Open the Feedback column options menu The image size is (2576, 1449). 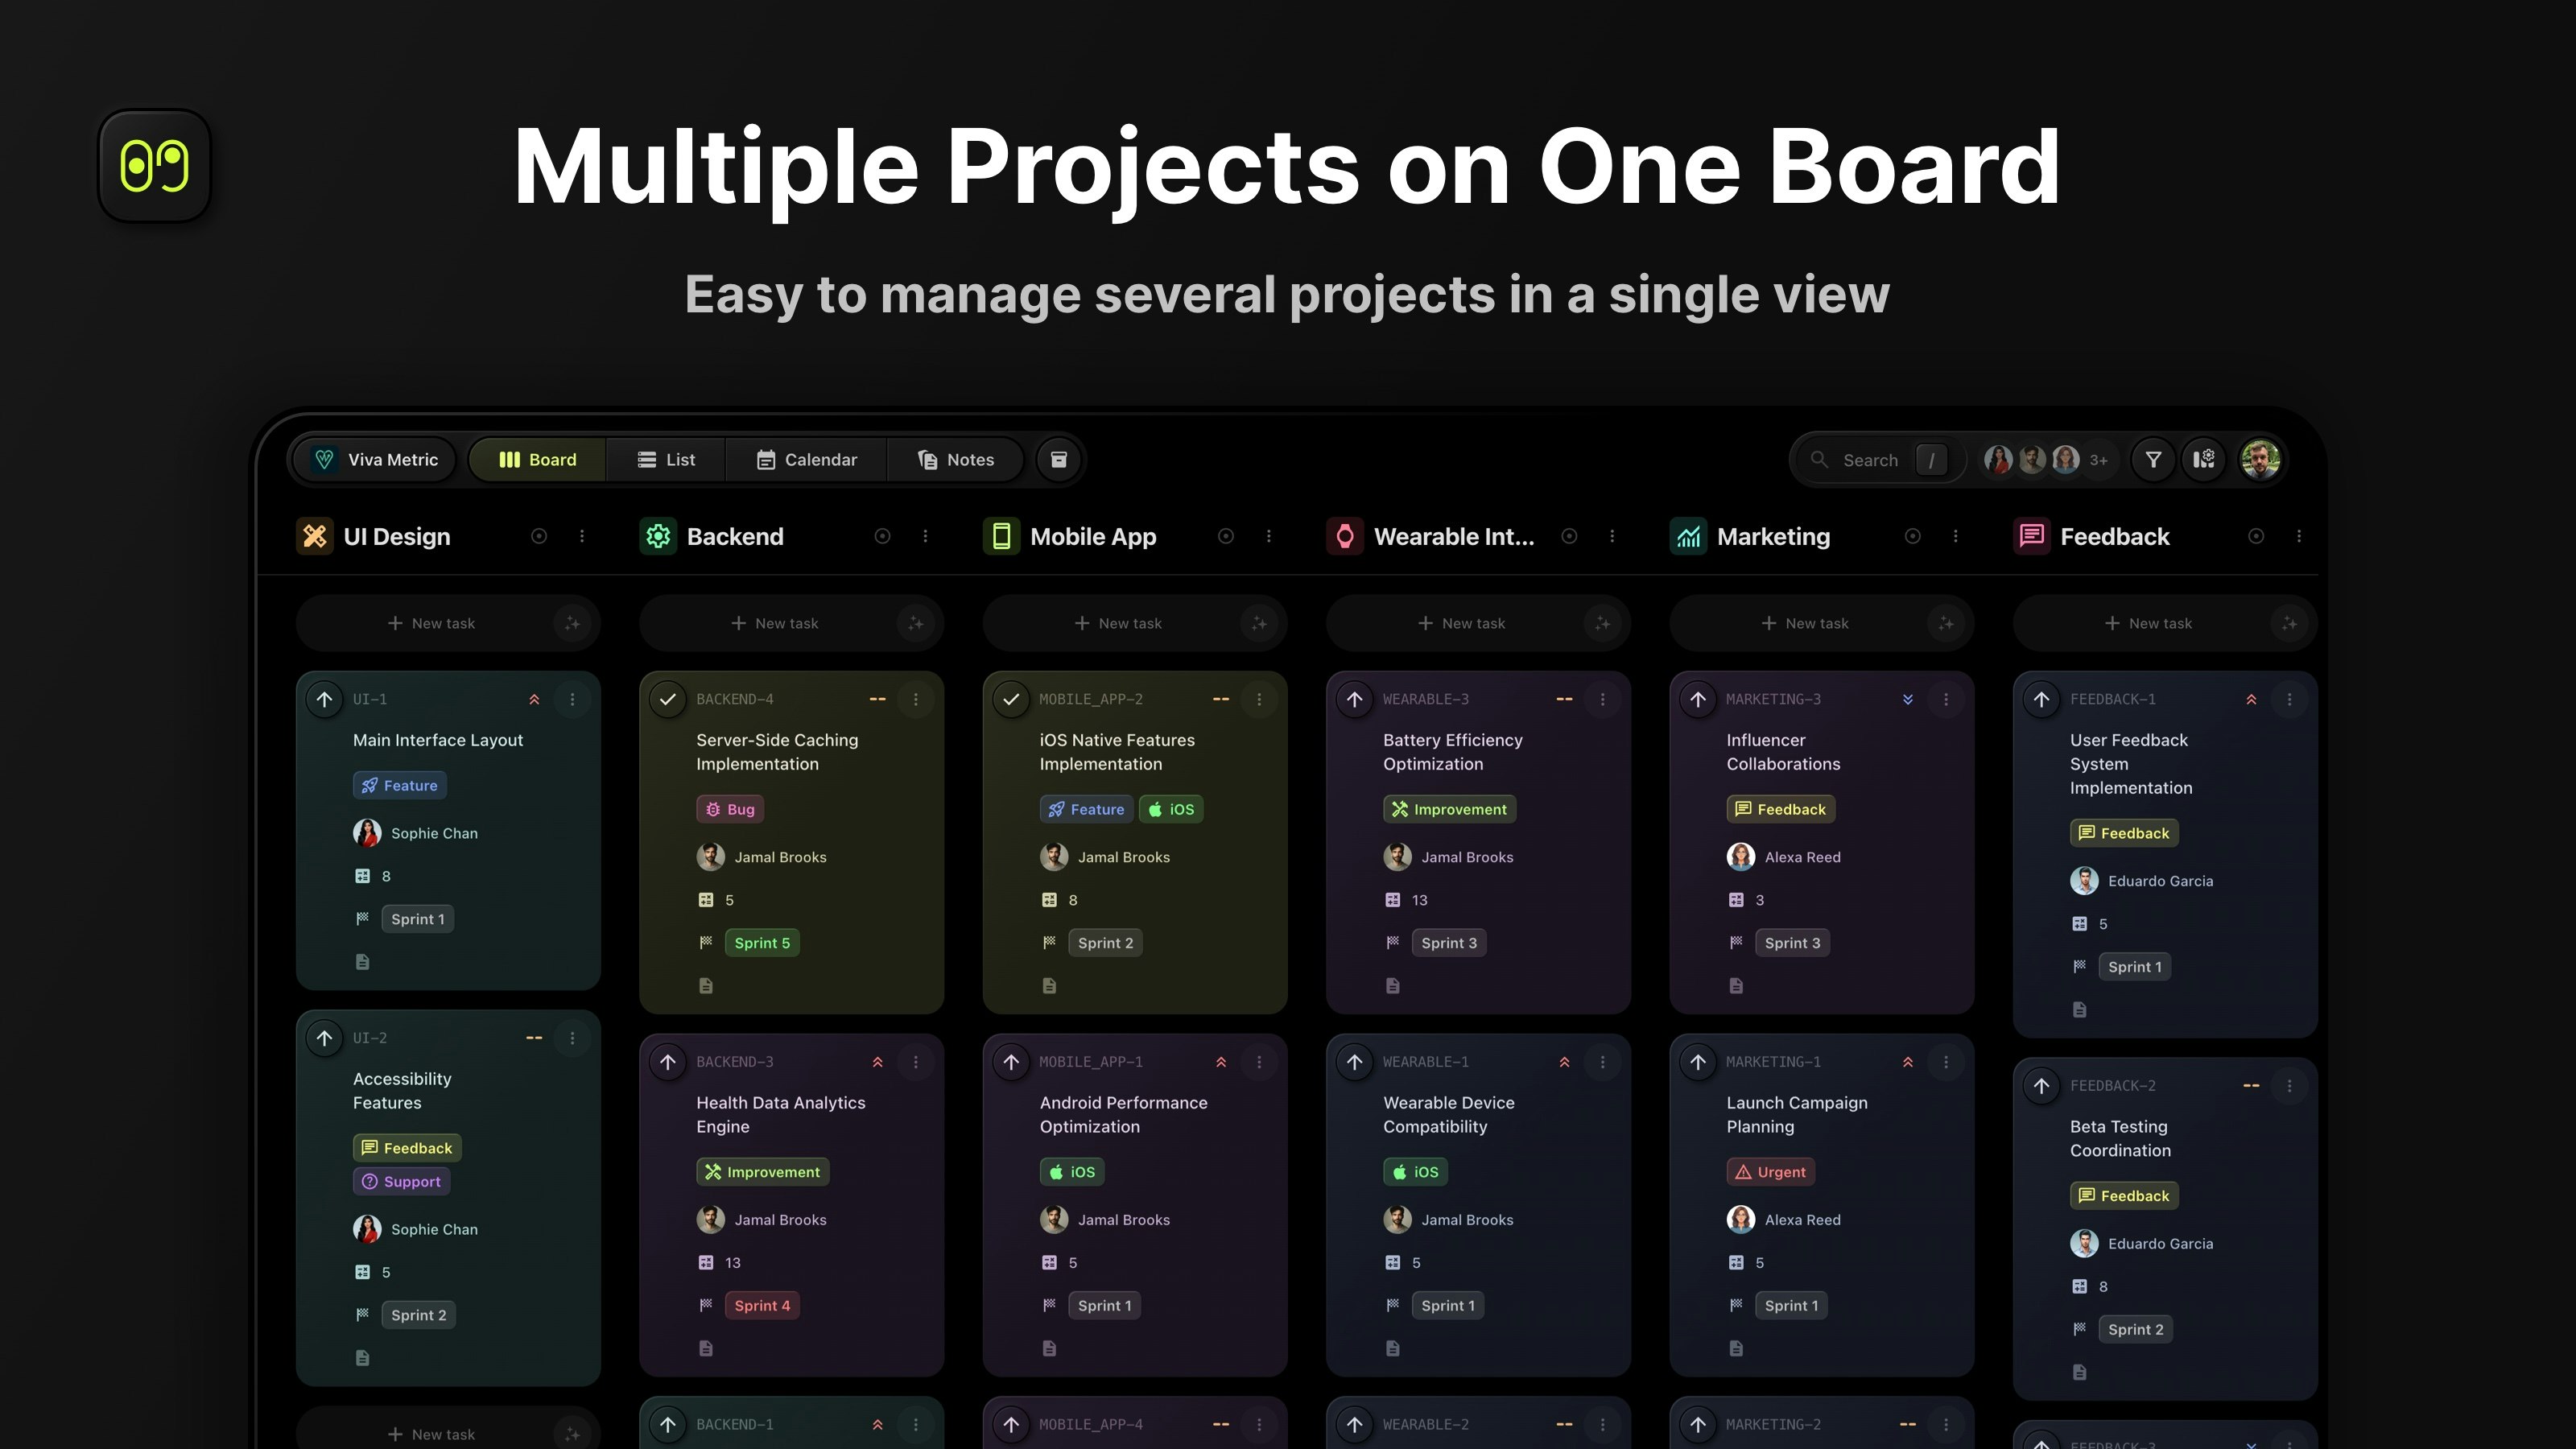pos(2299,537)
